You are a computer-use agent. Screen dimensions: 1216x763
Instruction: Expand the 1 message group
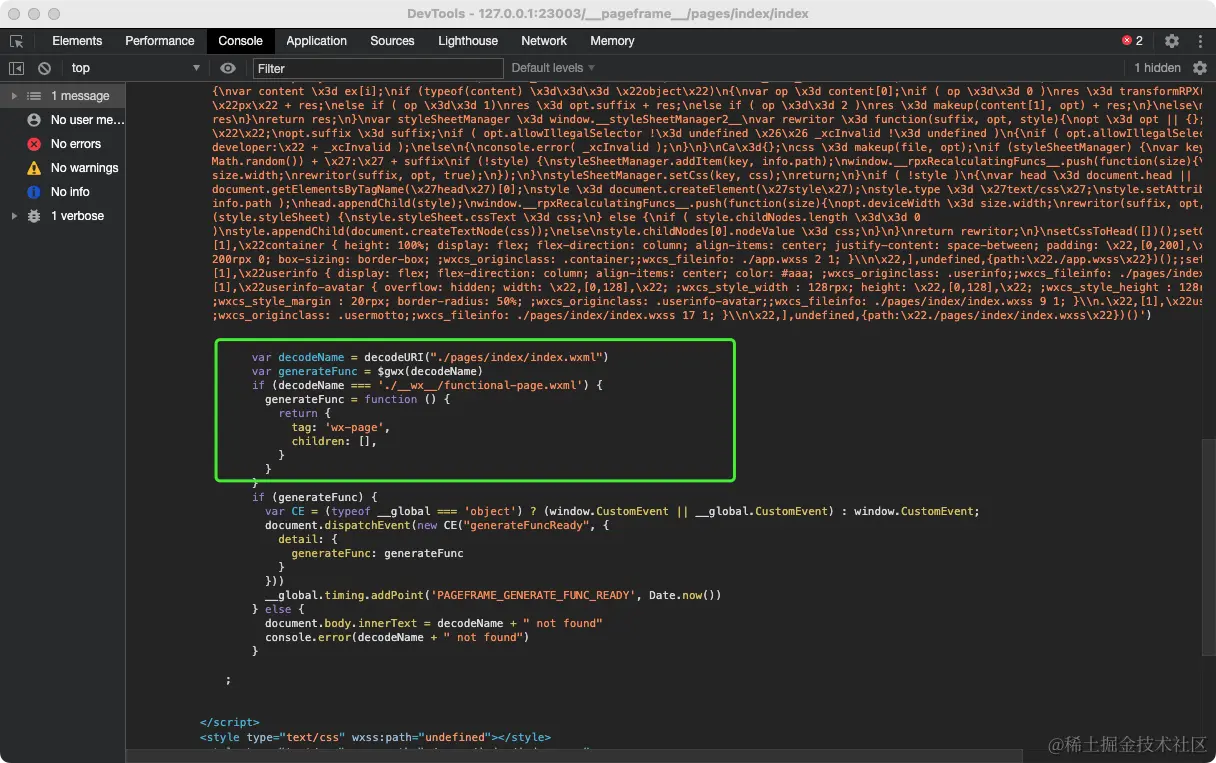click(13, 96)
